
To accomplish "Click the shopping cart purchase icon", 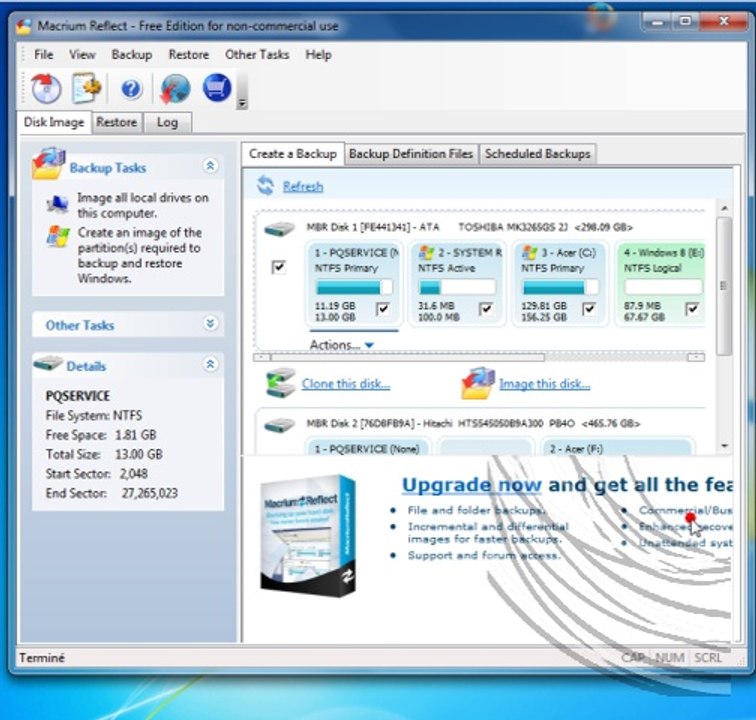I will (216, 88).
